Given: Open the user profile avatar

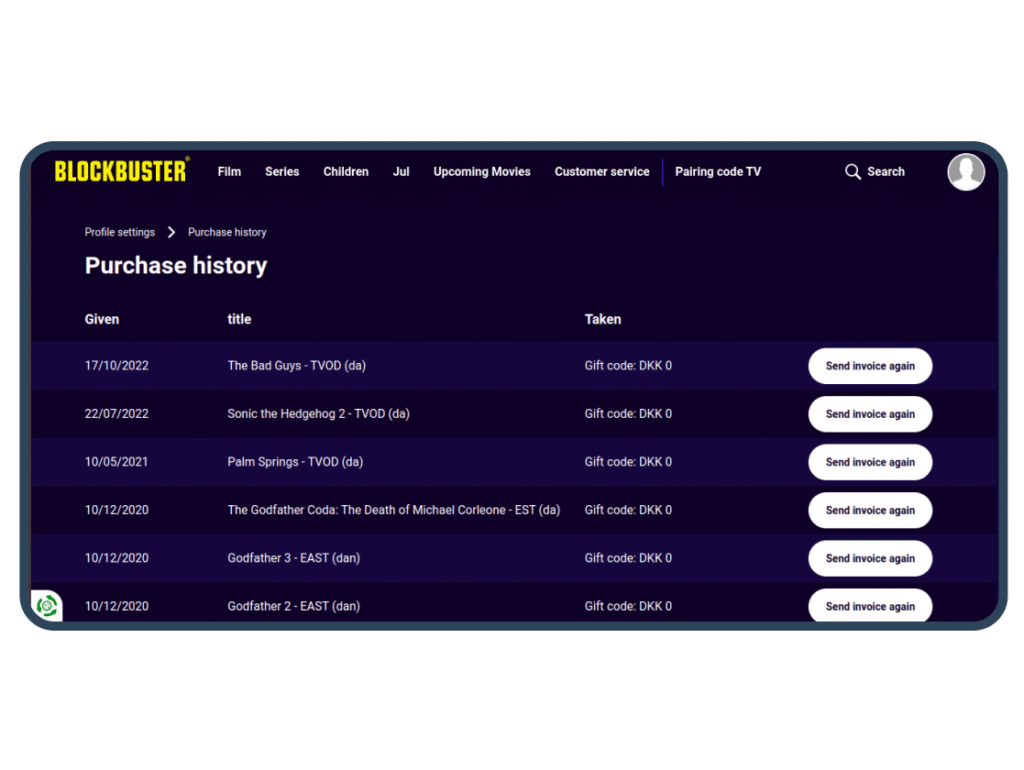Looking at the screenshot, I should click(965, 172).
